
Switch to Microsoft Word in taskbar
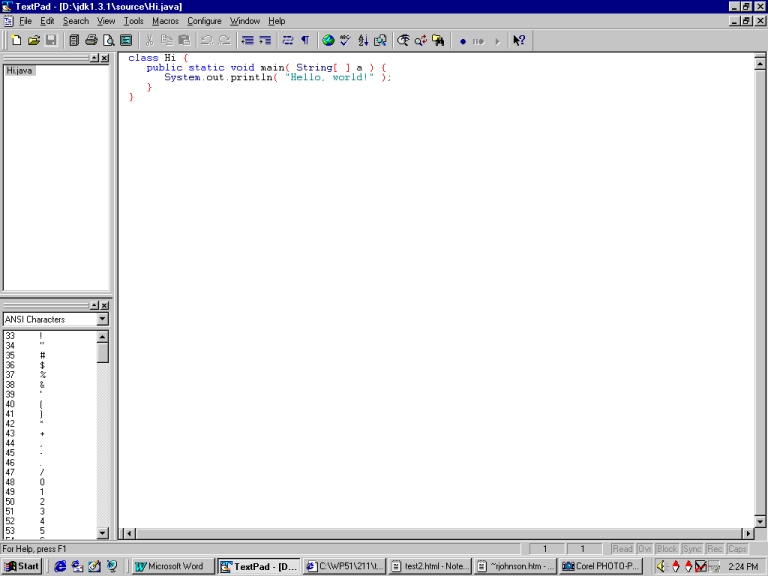point(173,566)
